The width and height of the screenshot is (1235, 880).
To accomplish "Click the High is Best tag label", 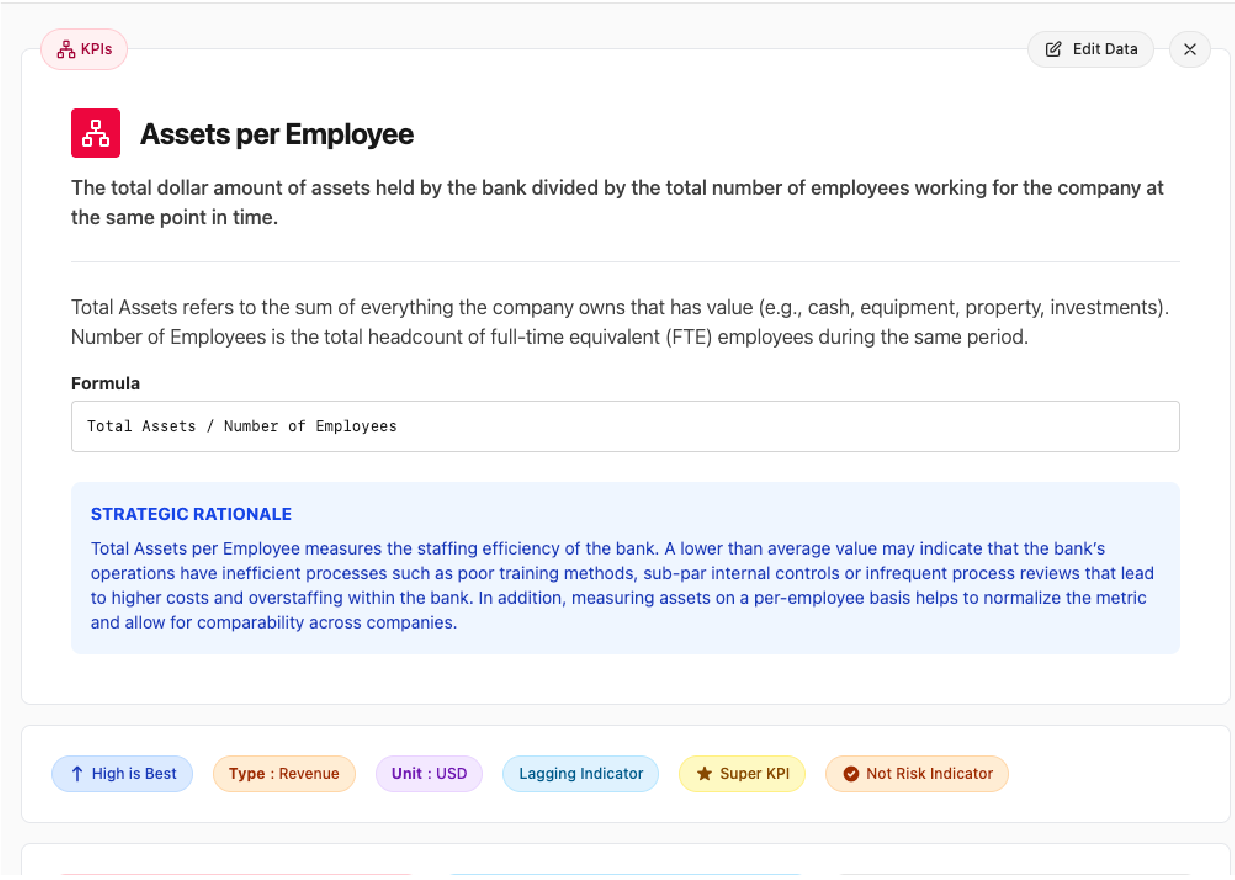I will point(134,774).
